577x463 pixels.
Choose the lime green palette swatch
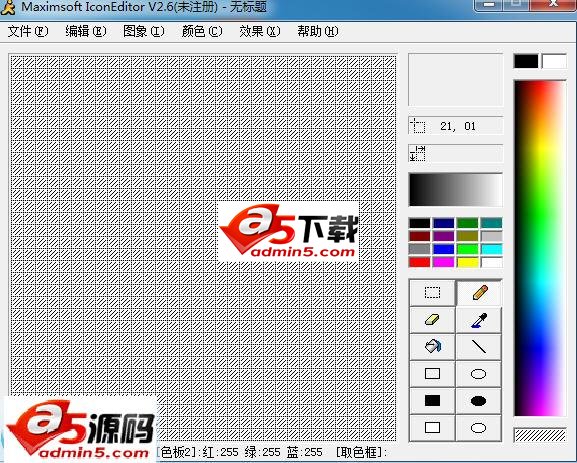tap(467, 249)
